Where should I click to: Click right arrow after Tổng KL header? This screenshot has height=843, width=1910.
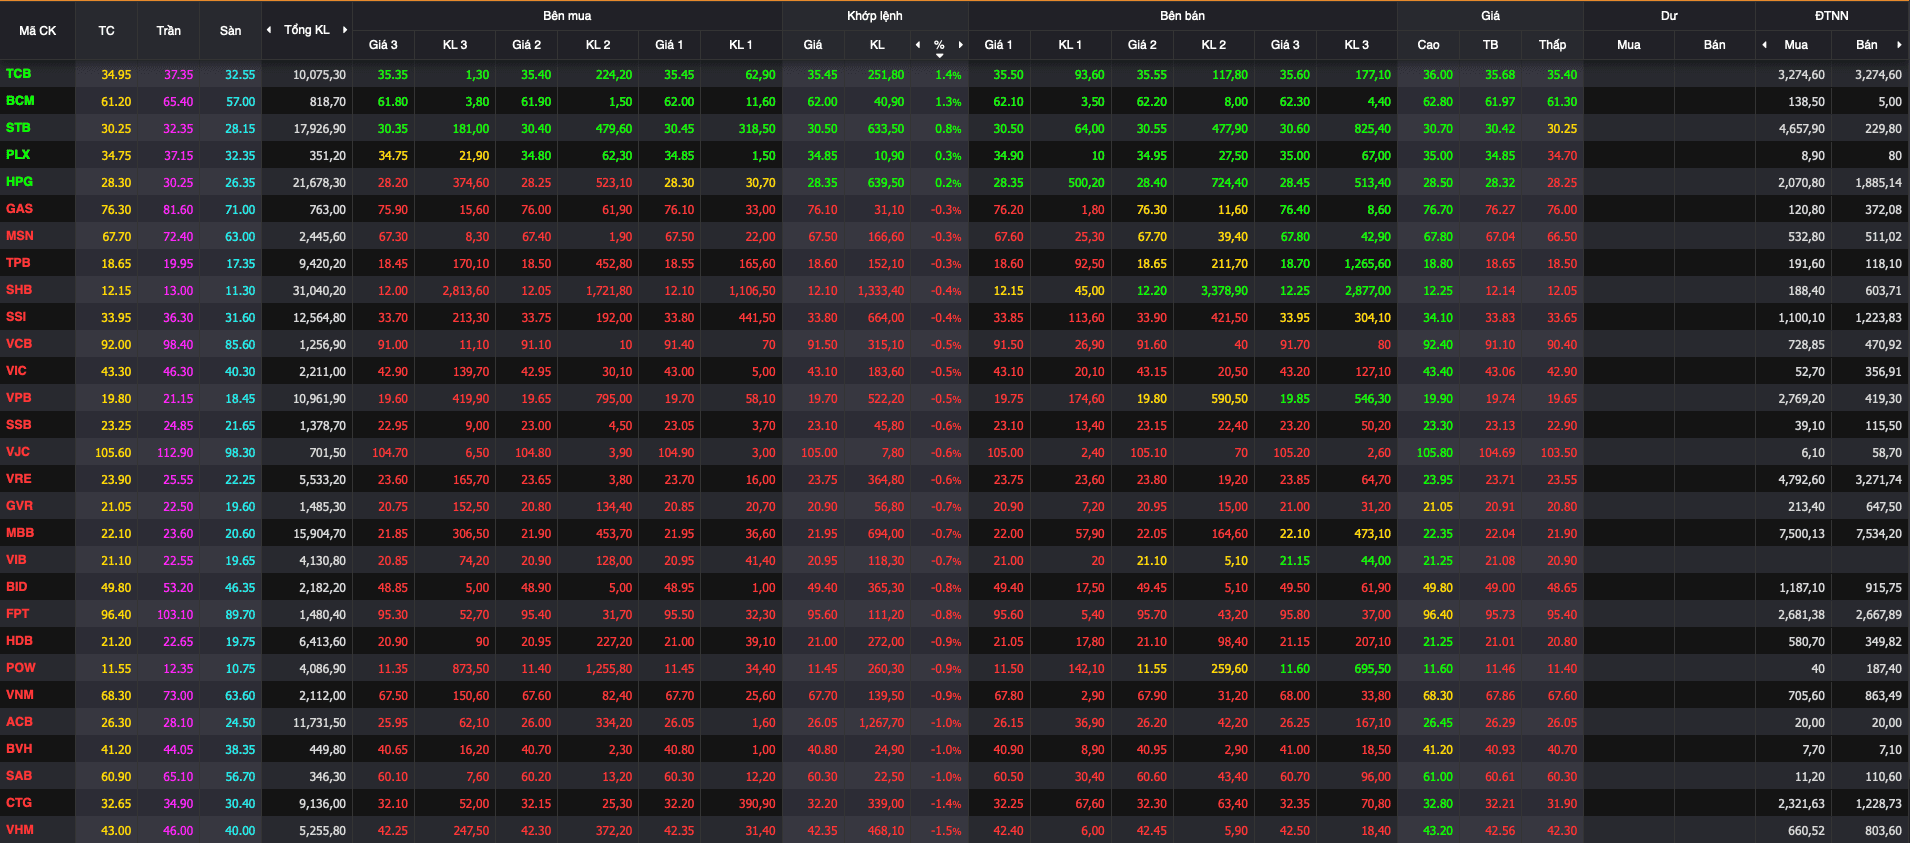[345, 30]
